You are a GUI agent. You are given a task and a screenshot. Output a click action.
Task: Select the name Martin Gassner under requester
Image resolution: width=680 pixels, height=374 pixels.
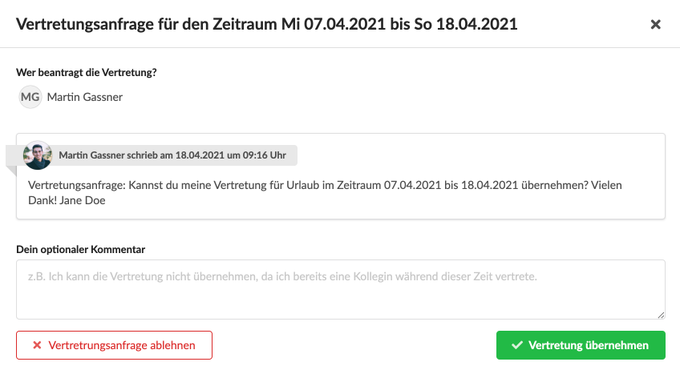[85, 97]
